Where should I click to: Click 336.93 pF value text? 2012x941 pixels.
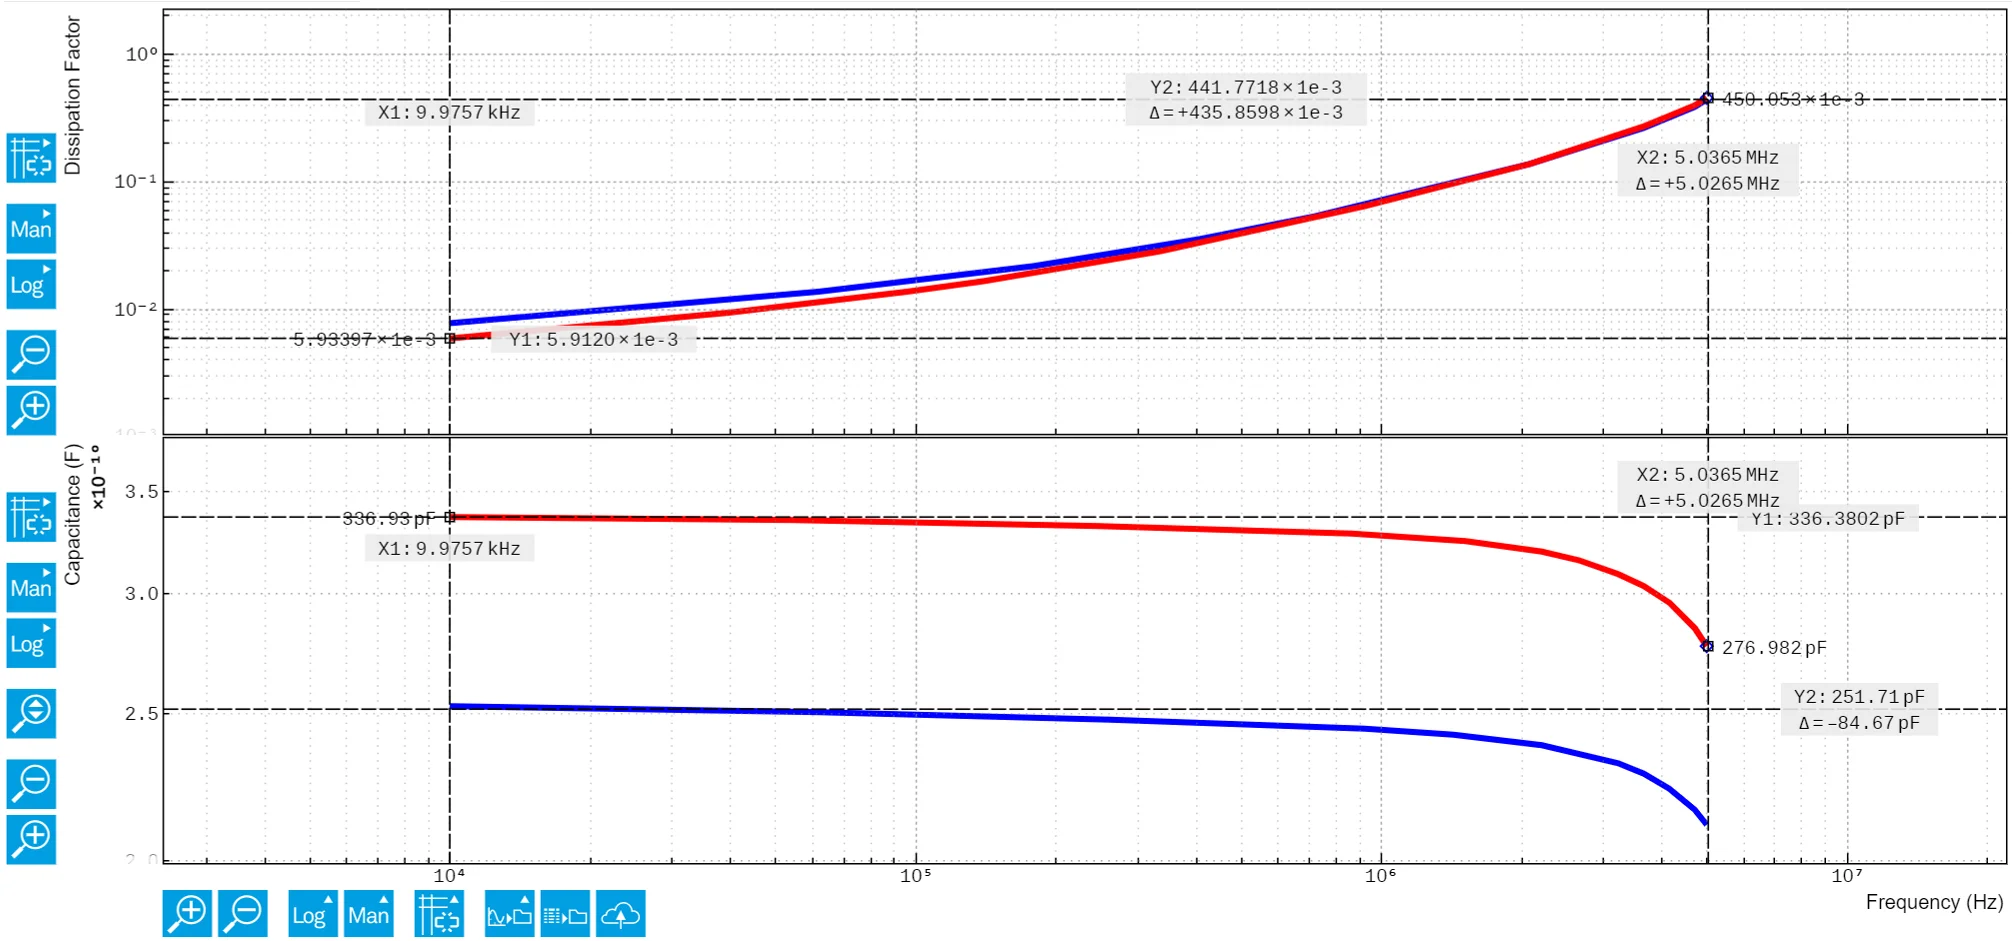pyautogui.click(x=388, y=518)
